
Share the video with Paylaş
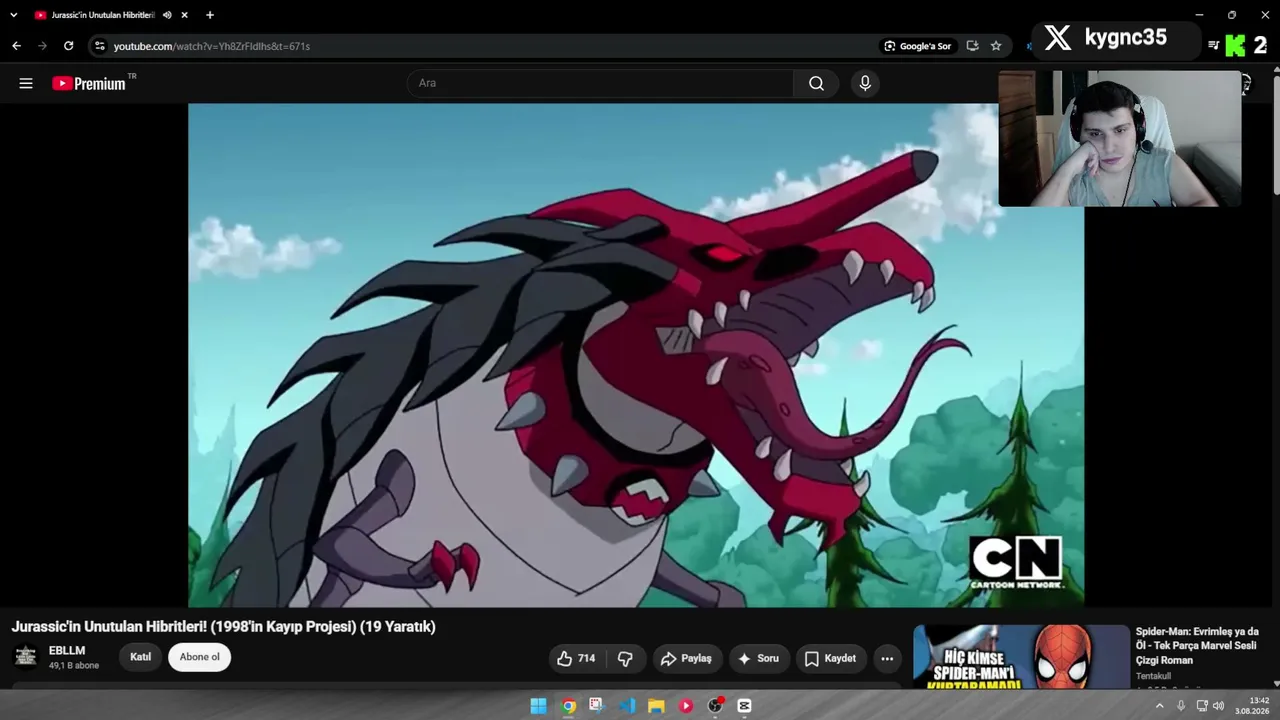[x=686, y=658]
